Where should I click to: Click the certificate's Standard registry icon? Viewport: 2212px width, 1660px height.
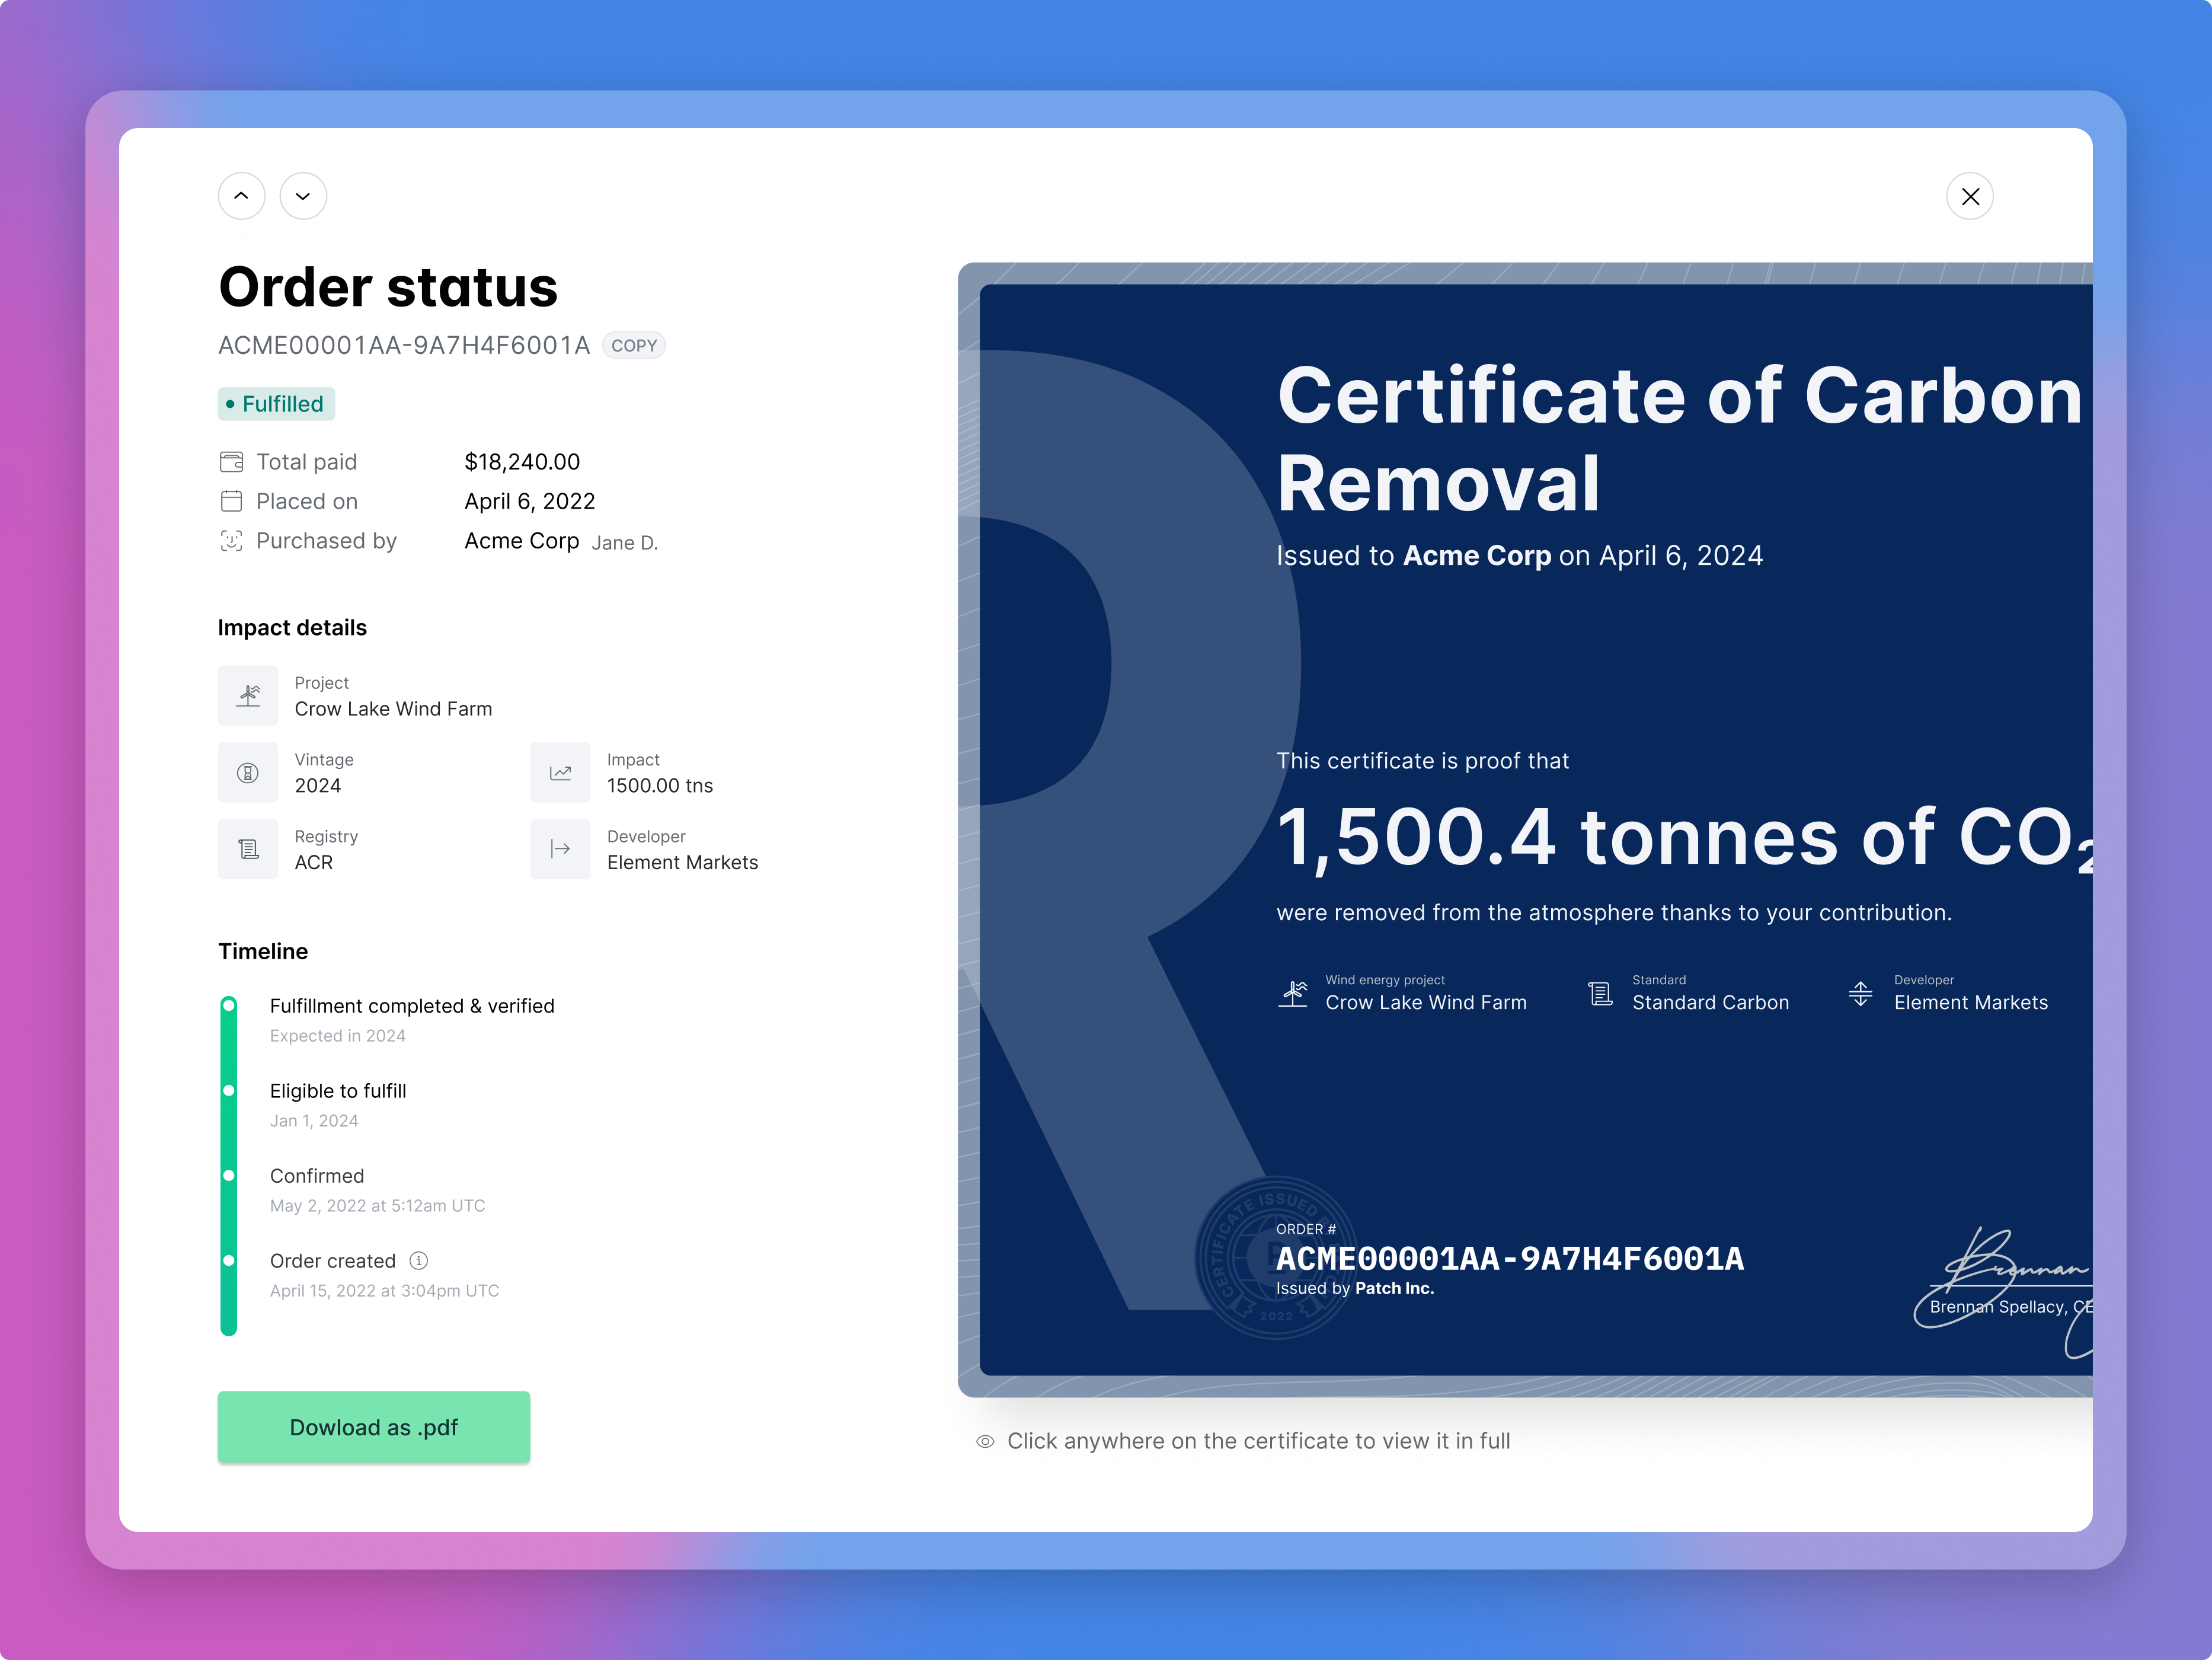click(x=1600, y=993)
